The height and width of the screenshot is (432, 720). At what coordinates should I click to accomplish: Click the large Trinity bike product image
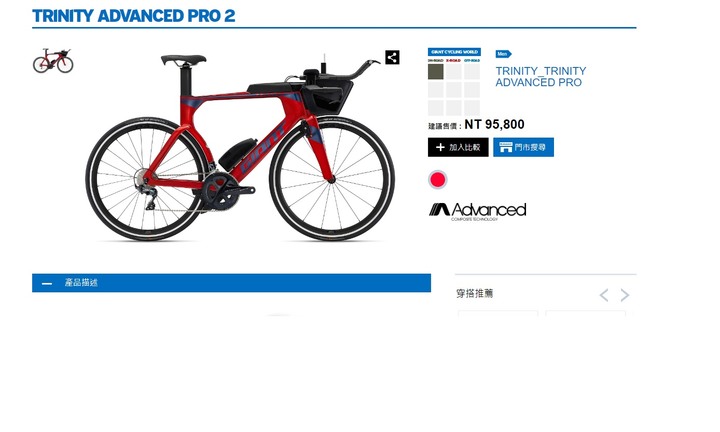click(240, 147)
